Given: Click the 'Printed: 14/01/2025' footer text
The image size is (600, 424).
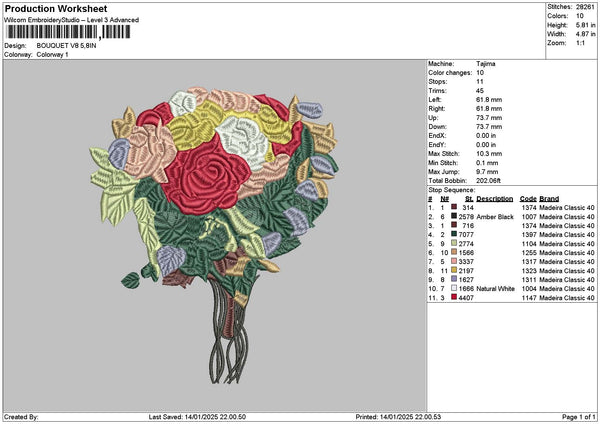Looking at the screenshot, I should [398, 417].
